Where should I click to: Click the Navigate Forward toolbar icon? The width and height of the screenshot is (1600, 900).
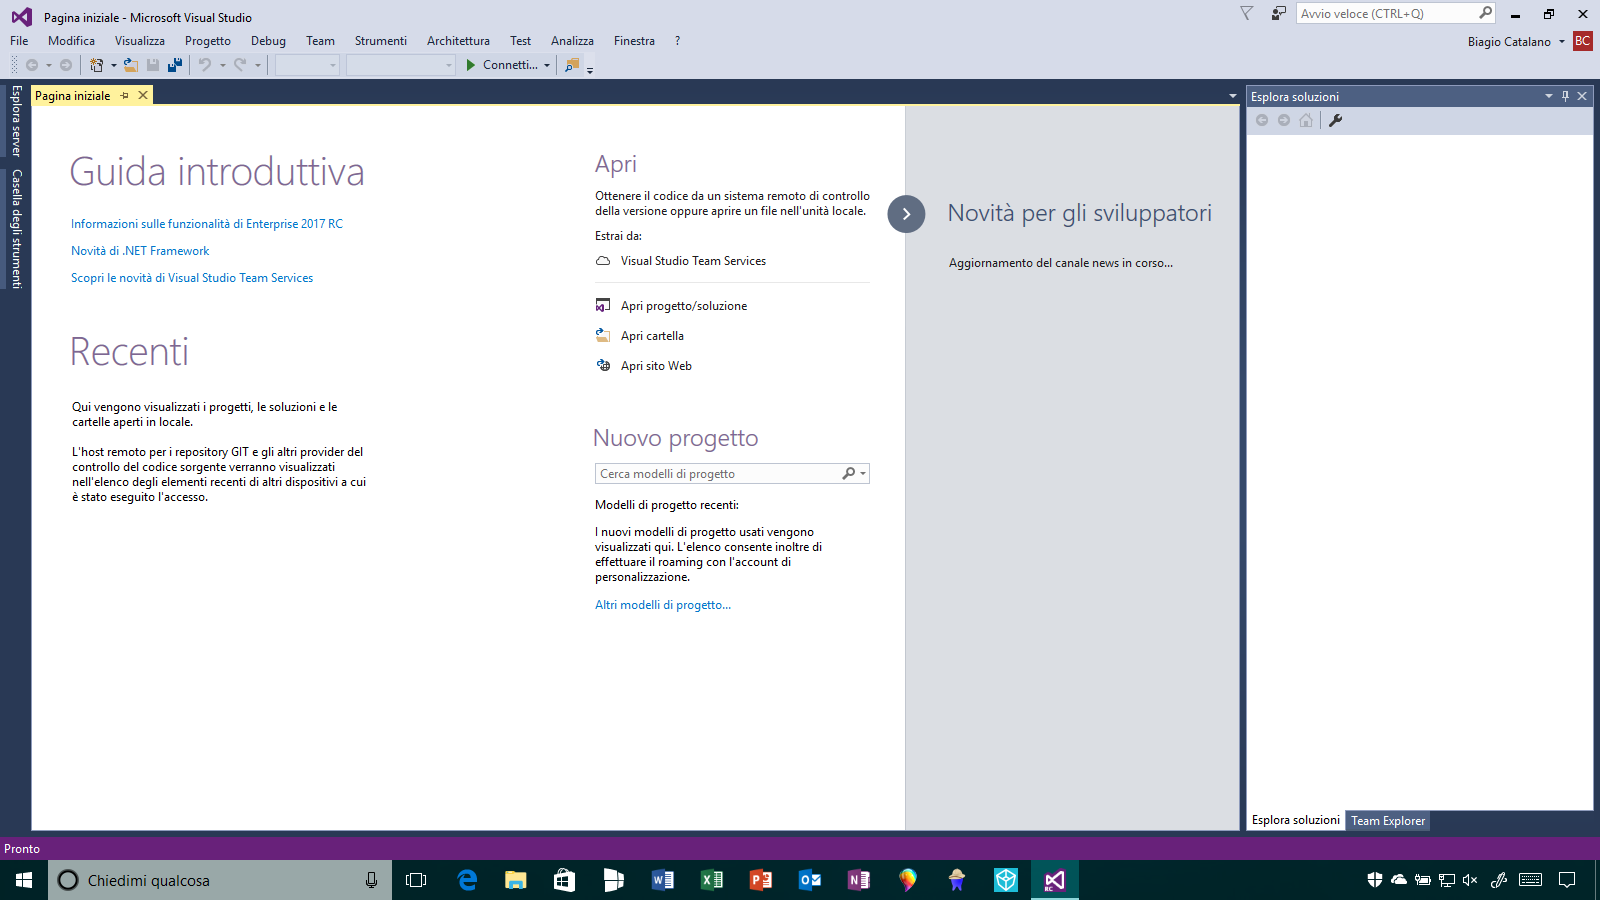pos(66,65)
